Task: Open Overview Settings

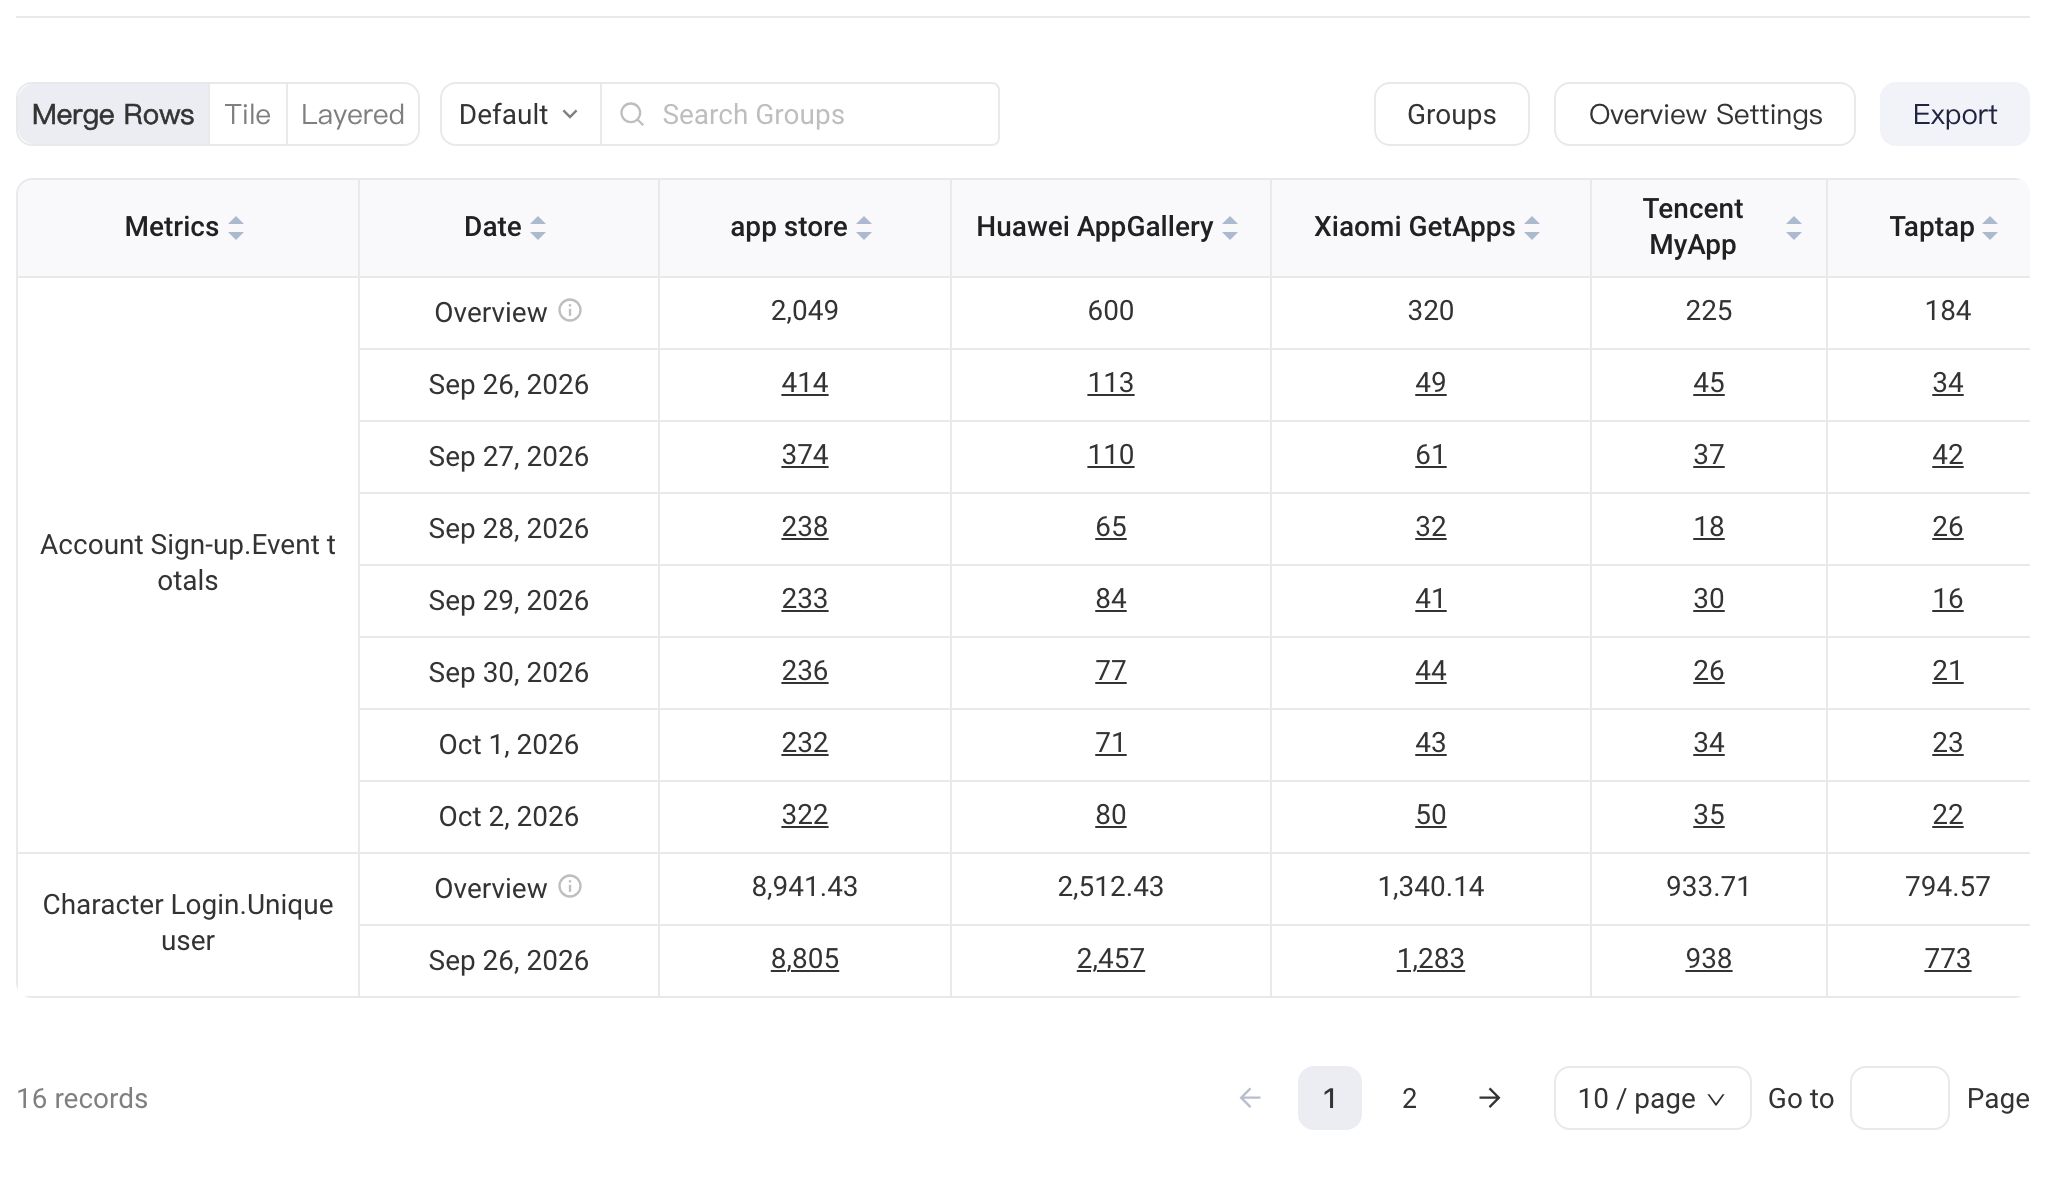Action: (x=1705, y=114)
